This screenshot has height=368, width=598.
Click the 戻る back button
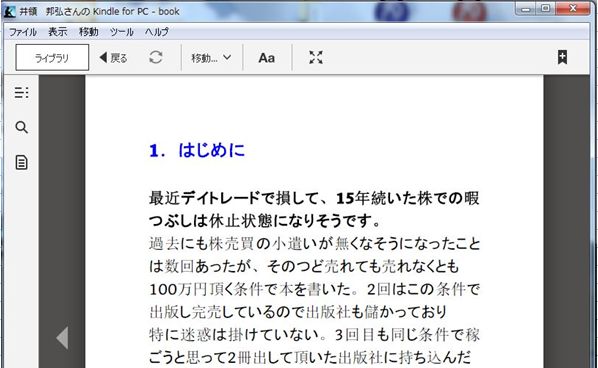point(113,58)
